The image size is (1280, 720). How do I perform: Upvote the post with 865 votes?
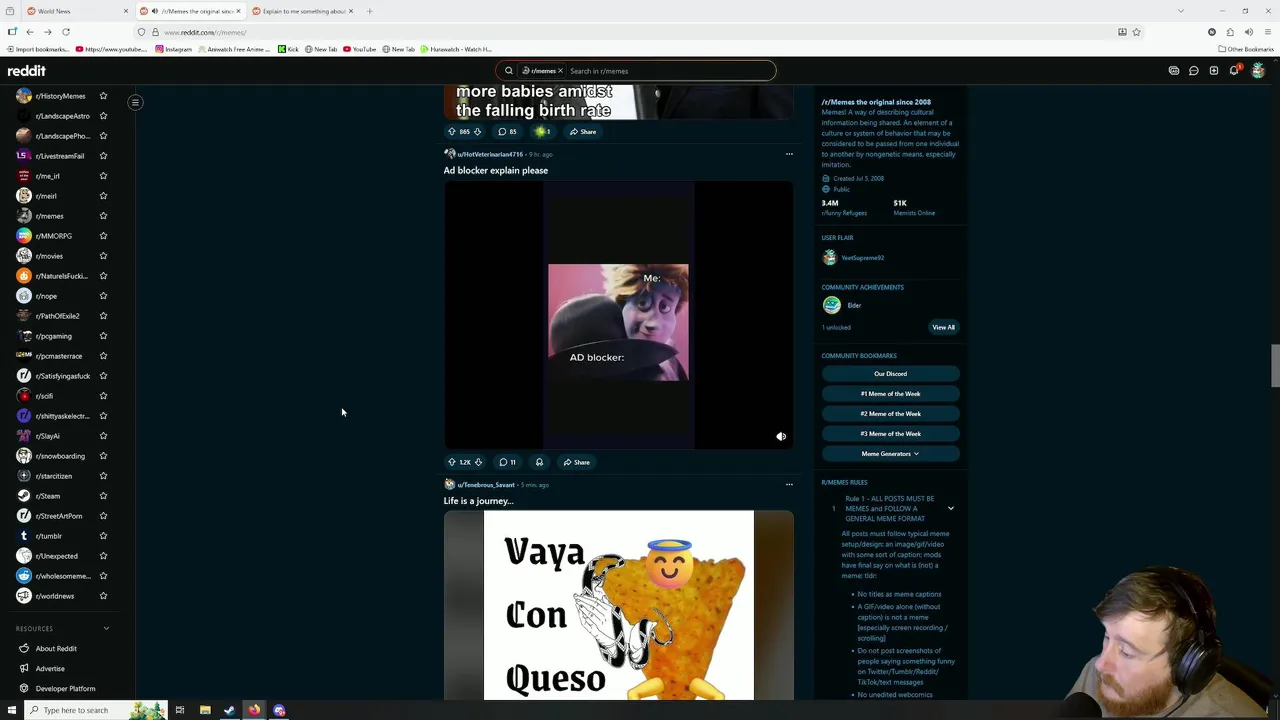(452, 131)
